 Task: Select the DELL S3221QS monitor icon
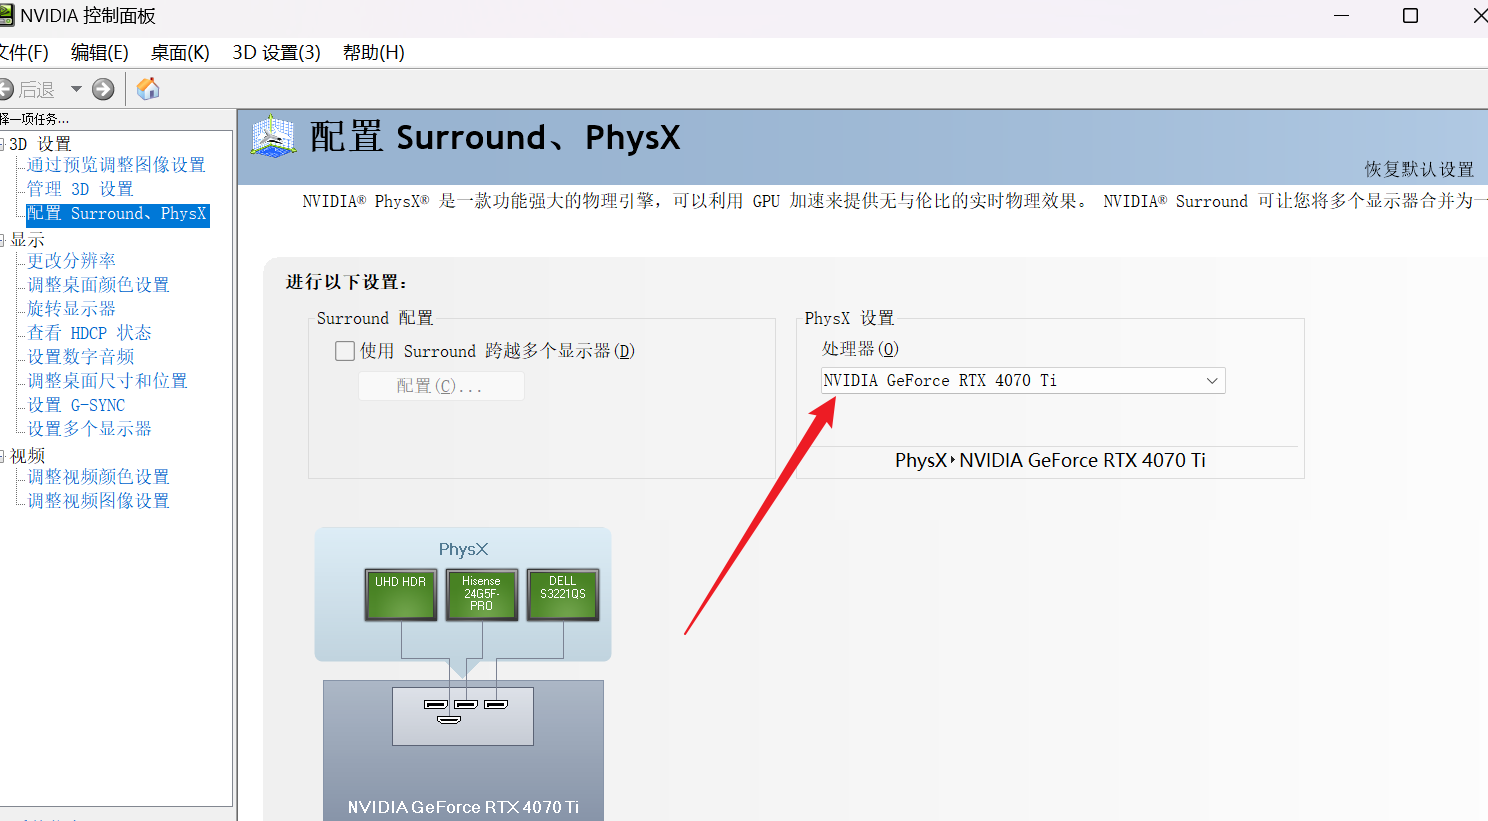tap(563, 595)
